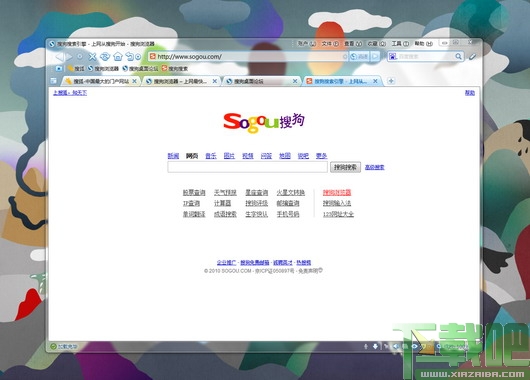
Task: Expand the dropdown arrow beside the back/forward buttons
Action: click(80, 56)
